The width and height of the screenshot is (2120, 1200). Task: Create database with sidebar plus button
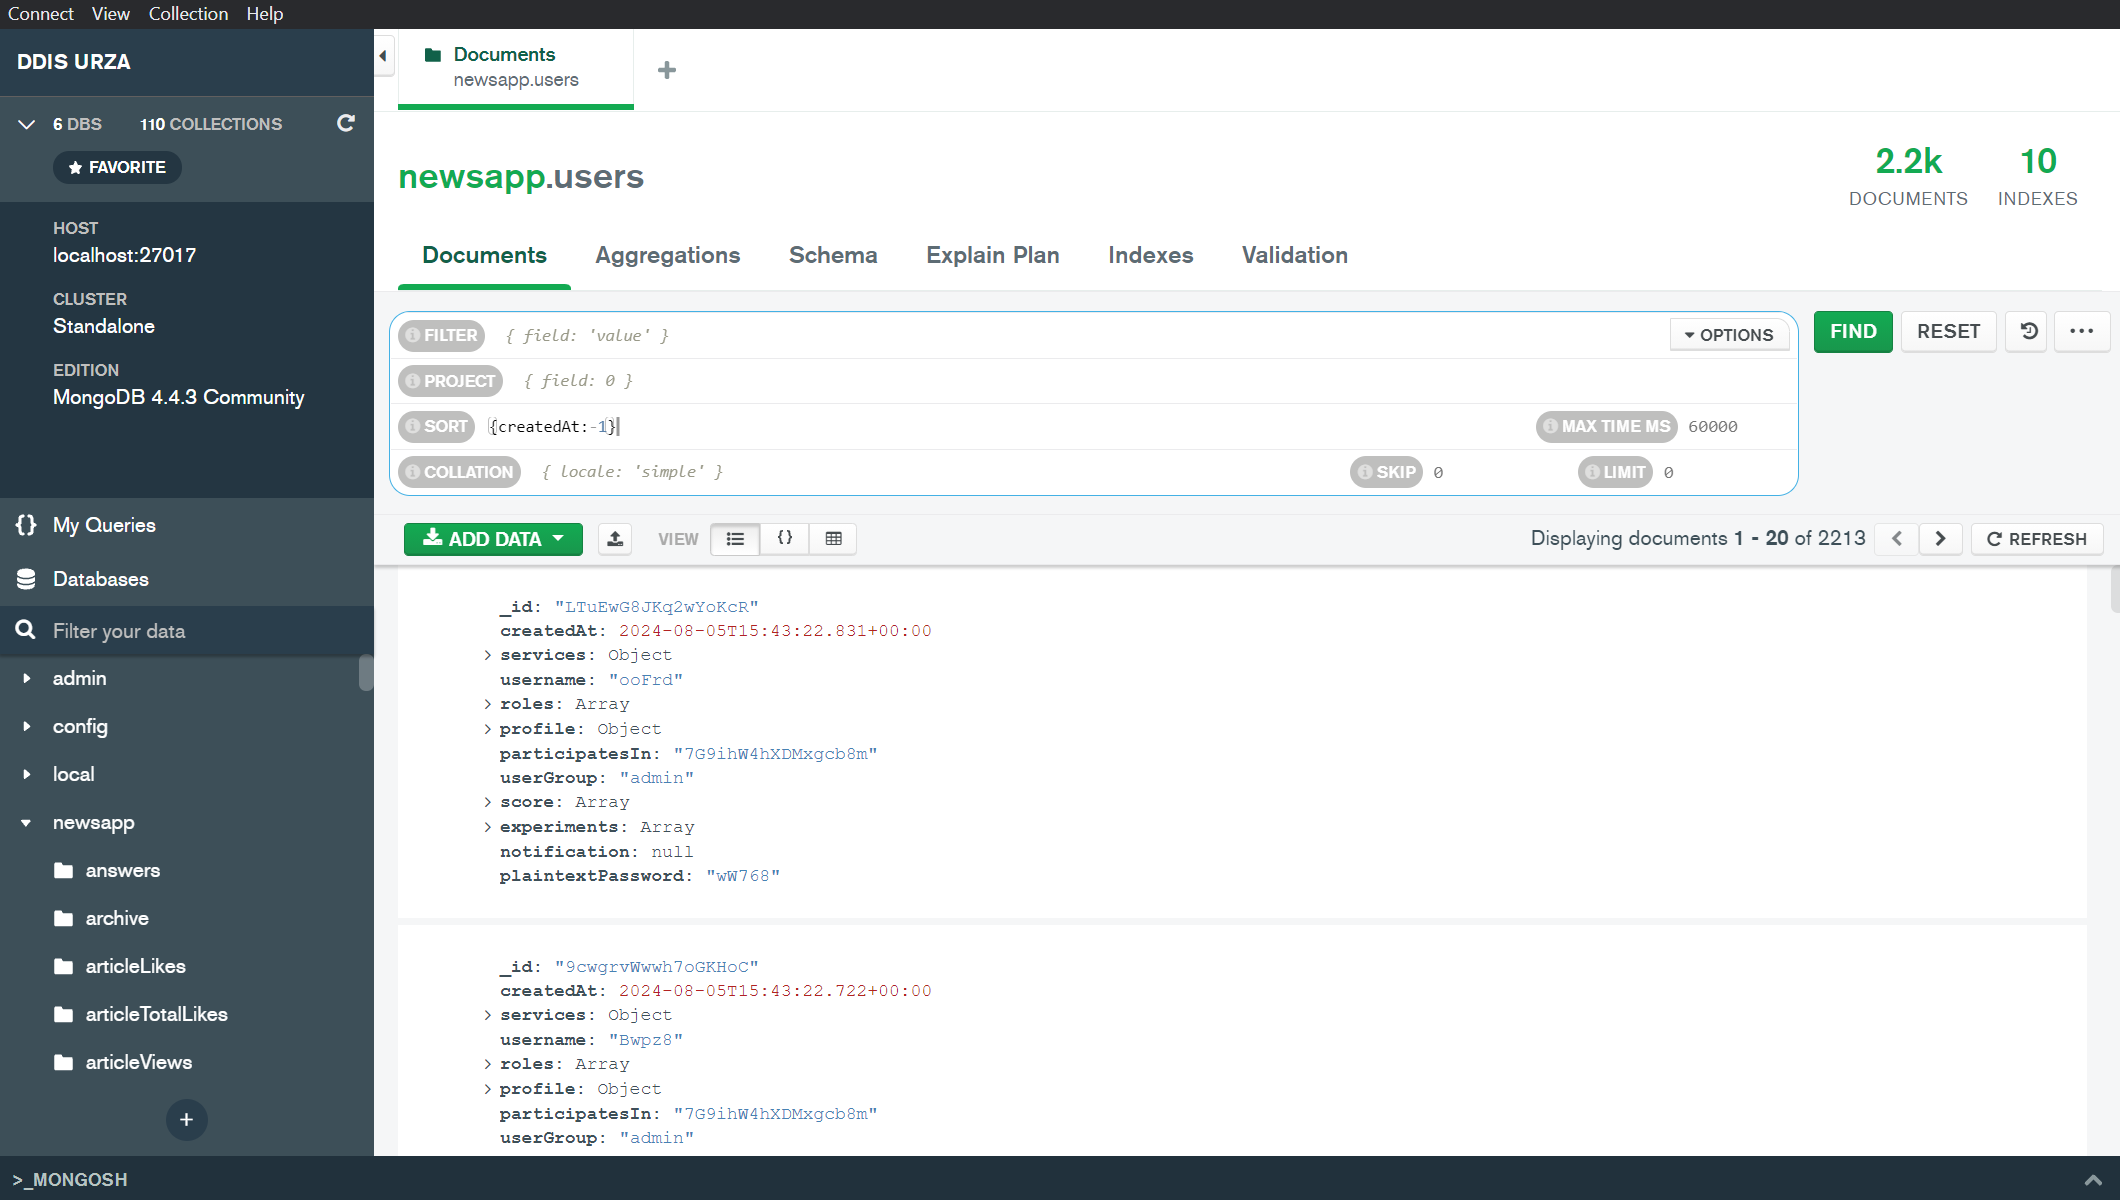click(x=187, y=1120)
